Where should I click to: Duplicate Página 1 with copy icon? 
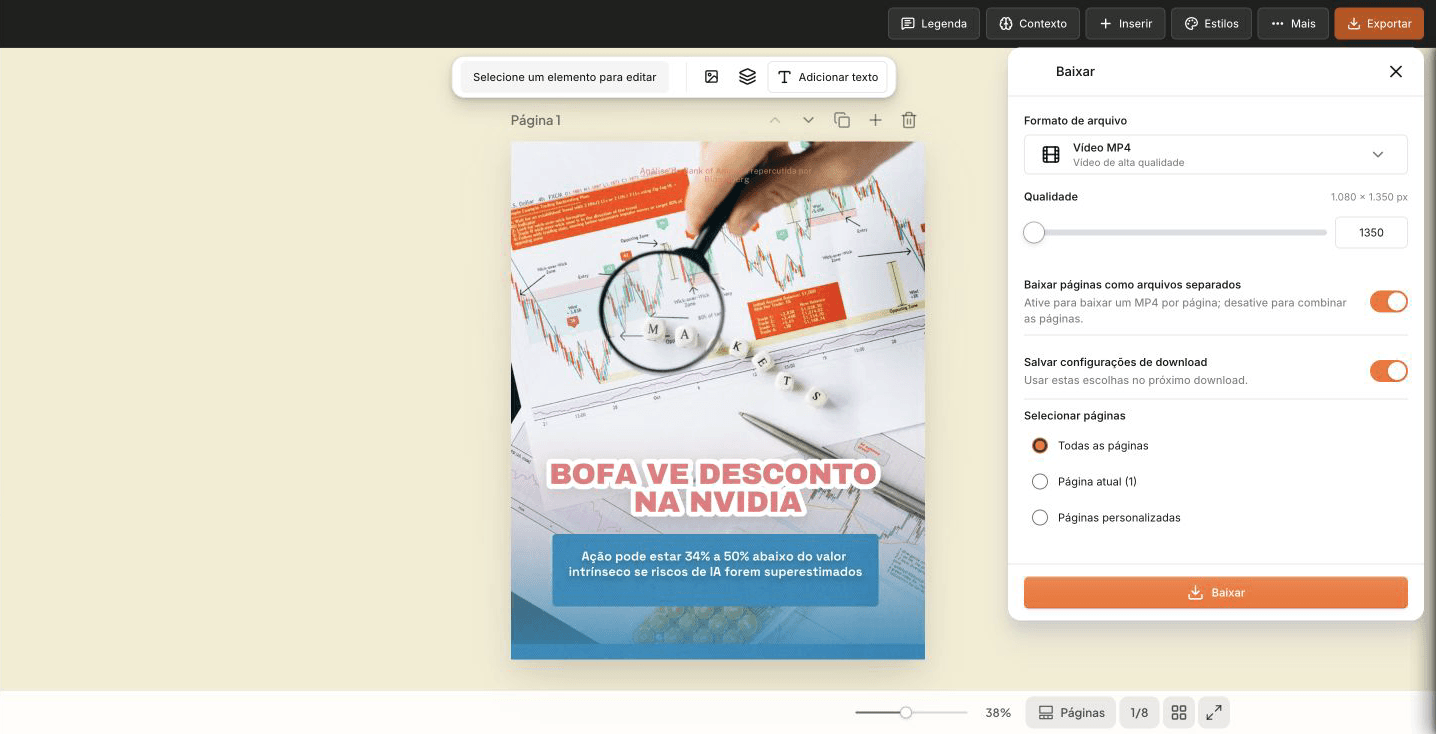click(x=842, y=120)
